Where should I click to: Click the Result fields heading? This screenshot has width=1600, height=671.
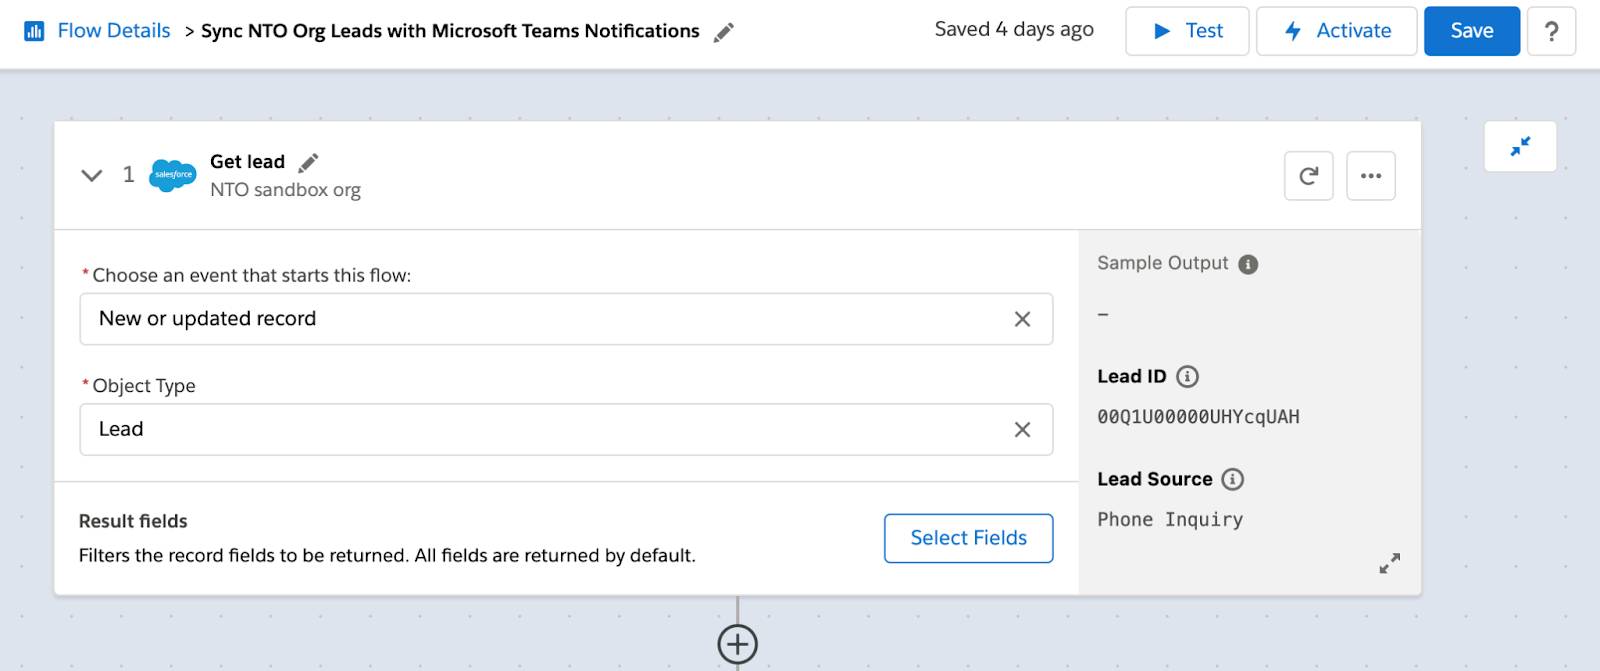coord(133,521)
